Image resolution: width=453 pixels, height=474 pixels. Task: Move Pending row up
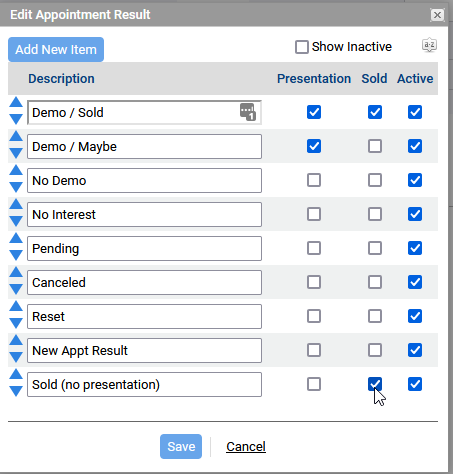tap(16, 238)
